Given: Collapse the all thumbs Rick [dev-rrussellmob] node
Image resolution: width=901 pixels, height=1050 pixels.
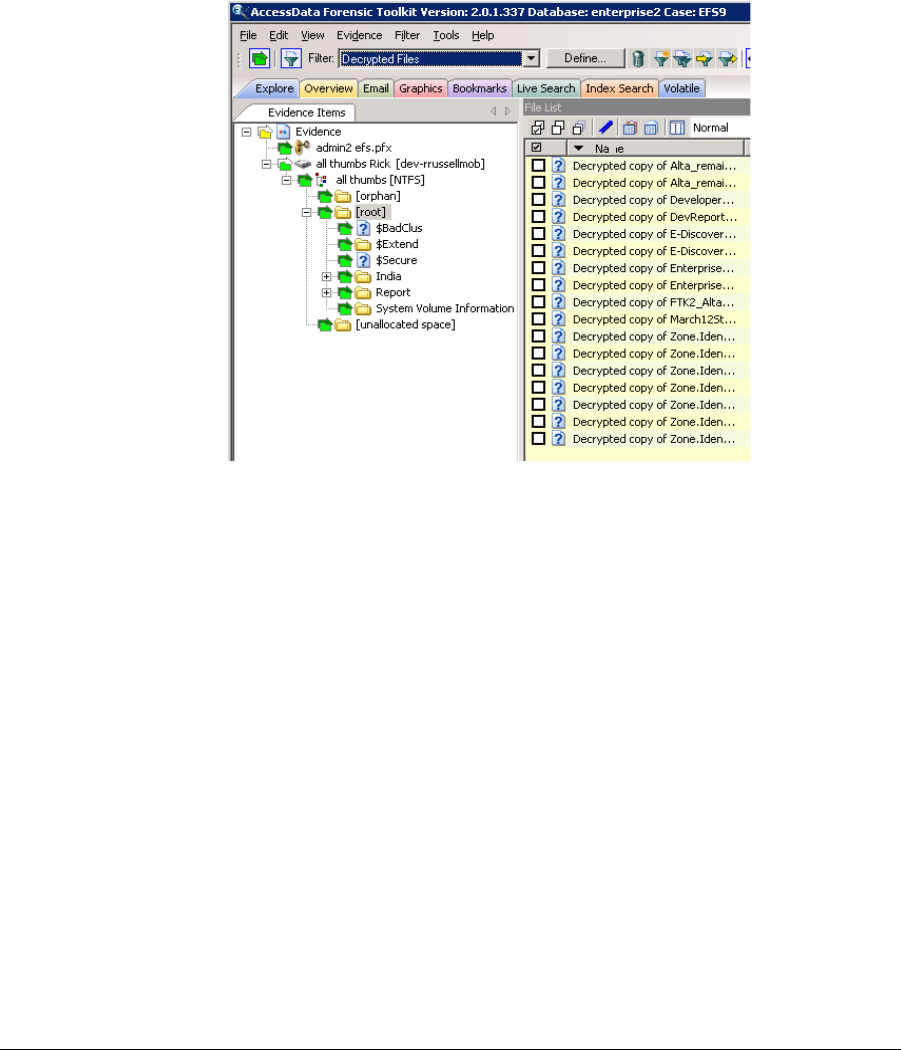Looking at the screenshot, I should tap(267, 164).
